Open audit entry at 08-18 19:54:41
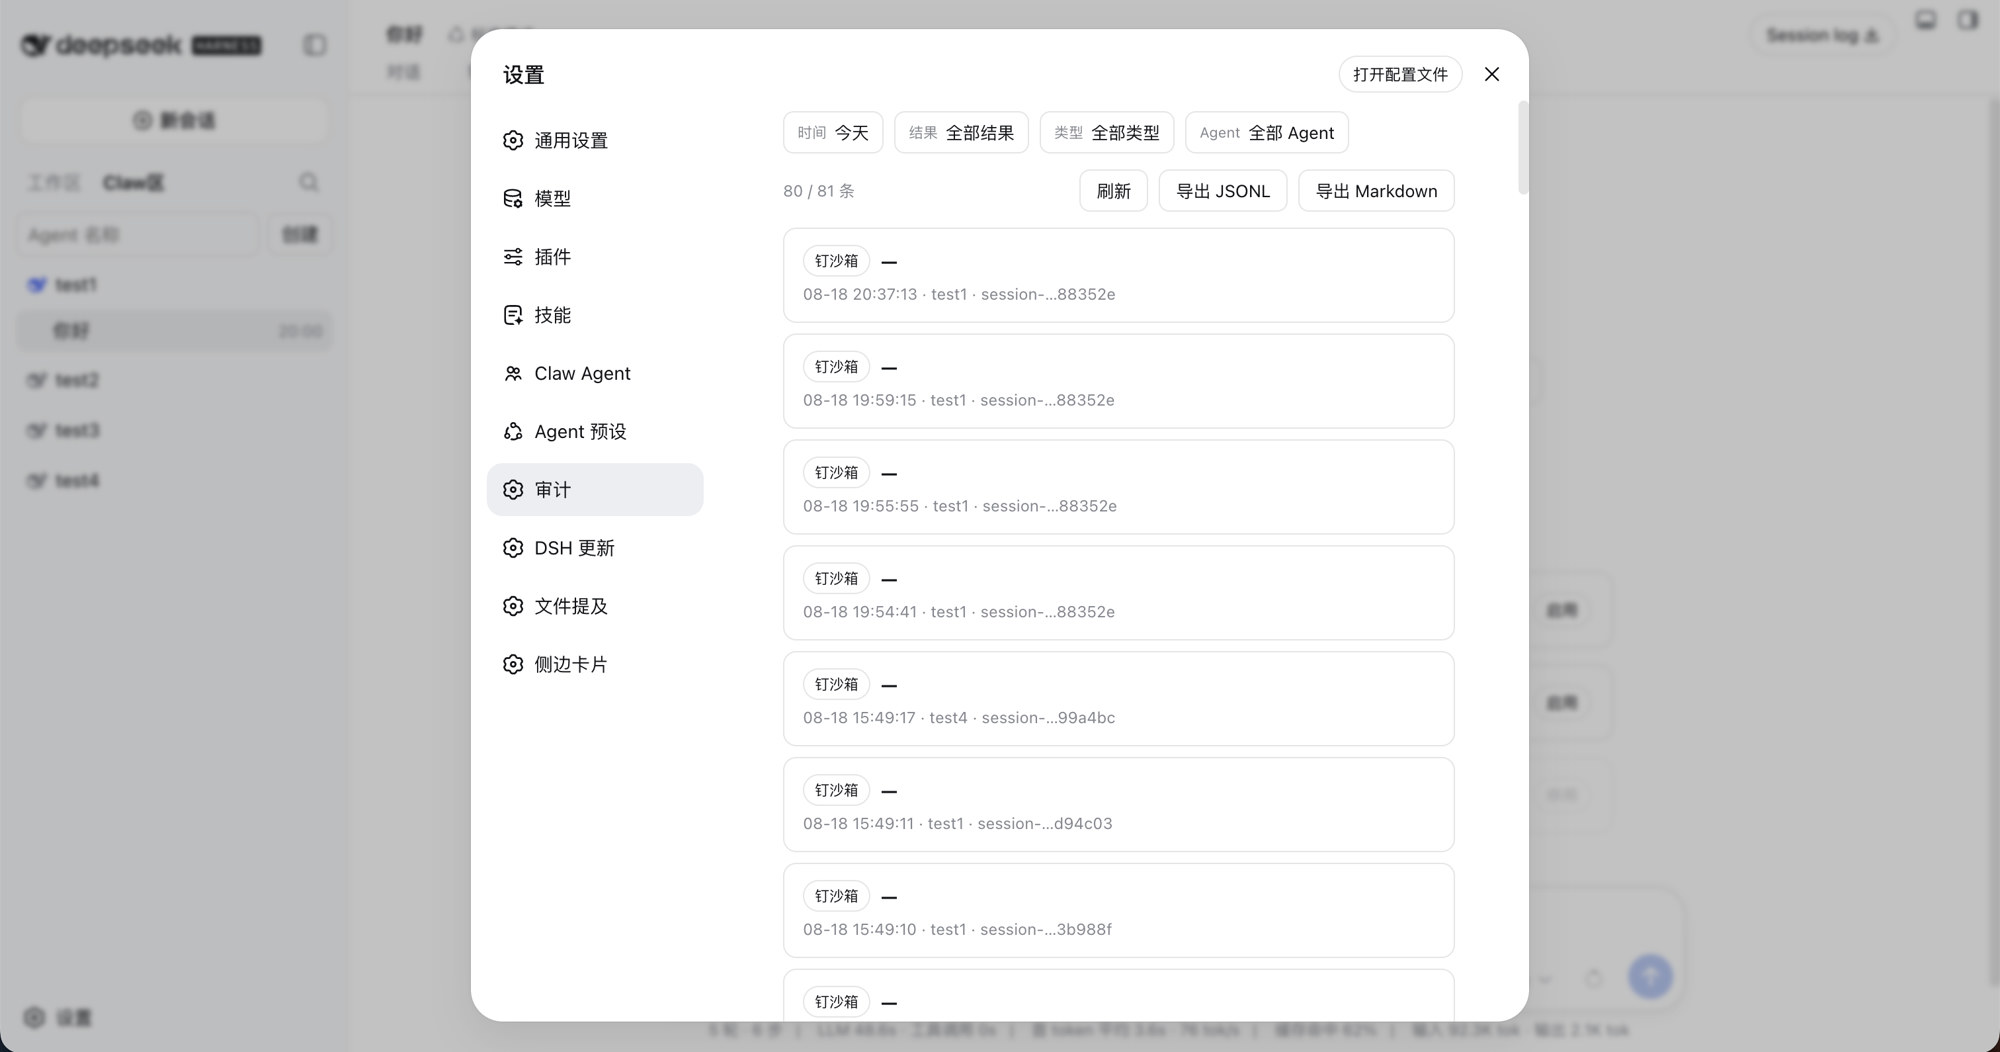This screenshot has width=2000, height=1052. pyautogui.click(x=1118, y=593)
